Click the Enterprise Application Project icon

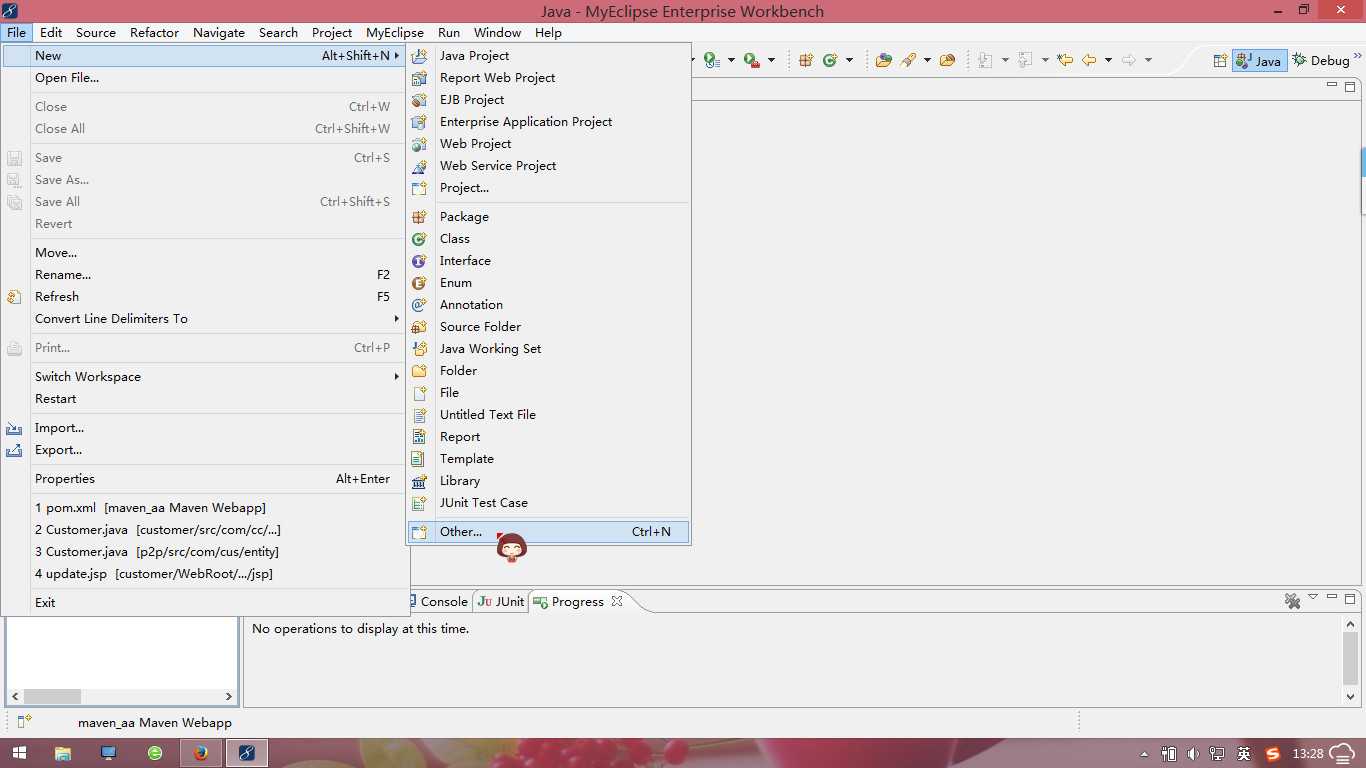click(420, 122)
